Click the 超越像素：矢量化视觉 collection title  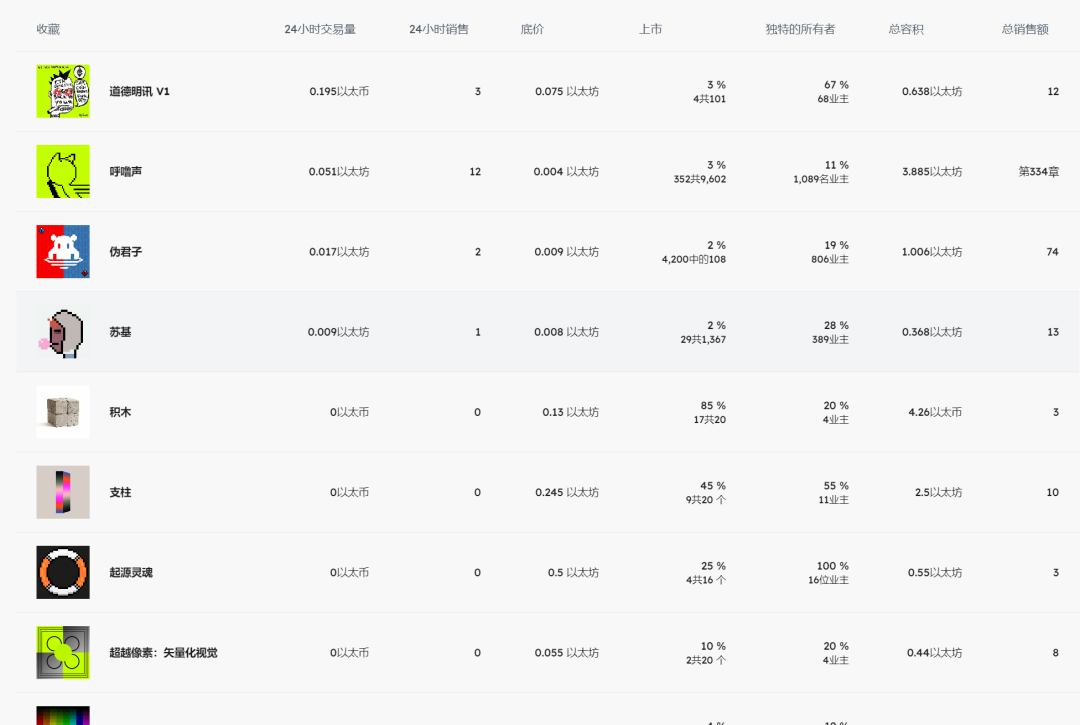163,652
